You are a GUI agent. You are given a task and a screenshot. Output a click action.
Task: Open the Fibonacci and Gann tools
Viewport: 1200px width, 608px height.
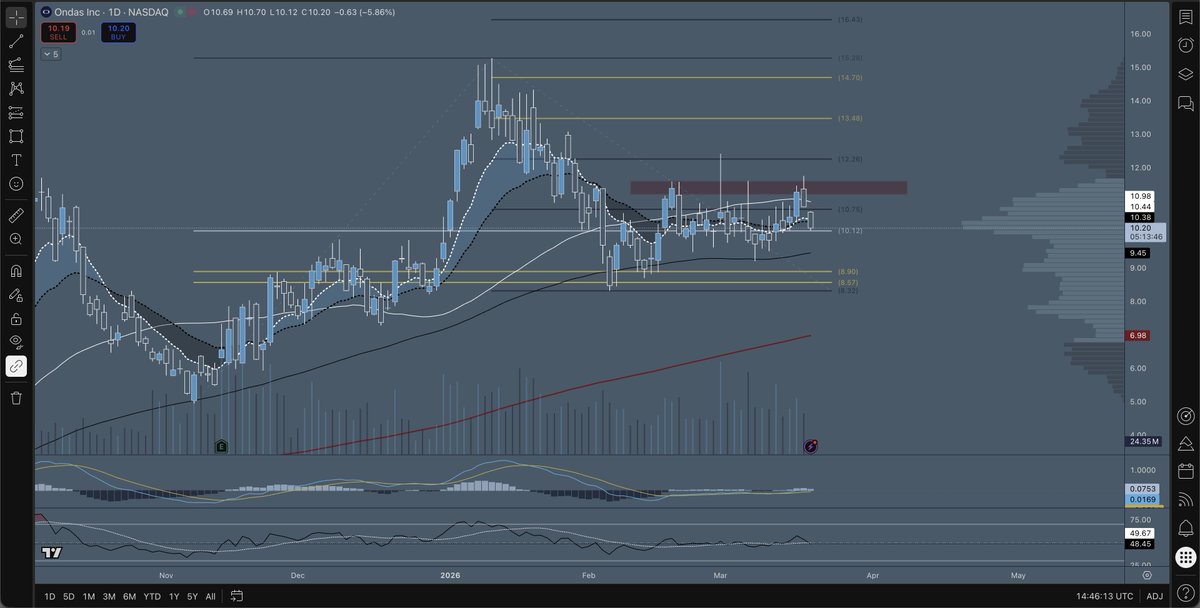click(x=16, y=65)
